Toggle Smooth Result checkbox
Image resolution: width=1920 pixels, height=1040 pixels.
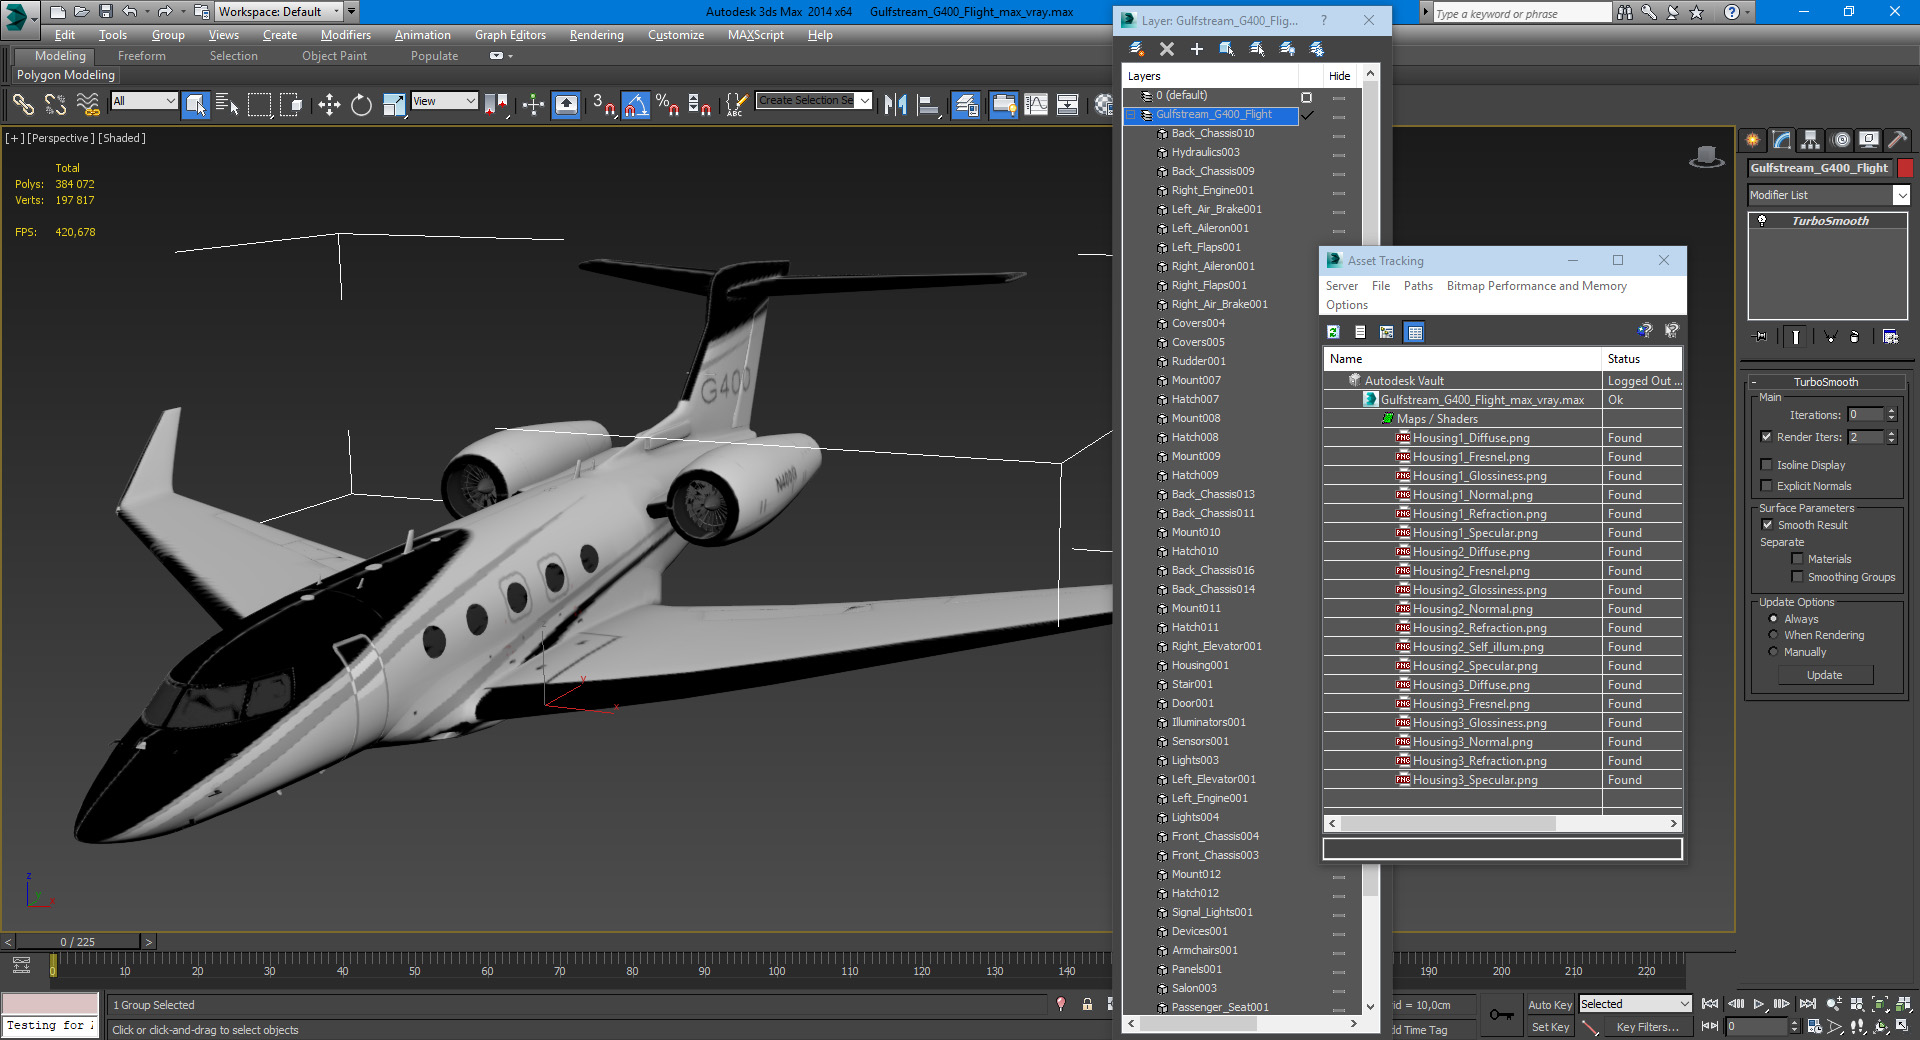tap(1767, 525)
